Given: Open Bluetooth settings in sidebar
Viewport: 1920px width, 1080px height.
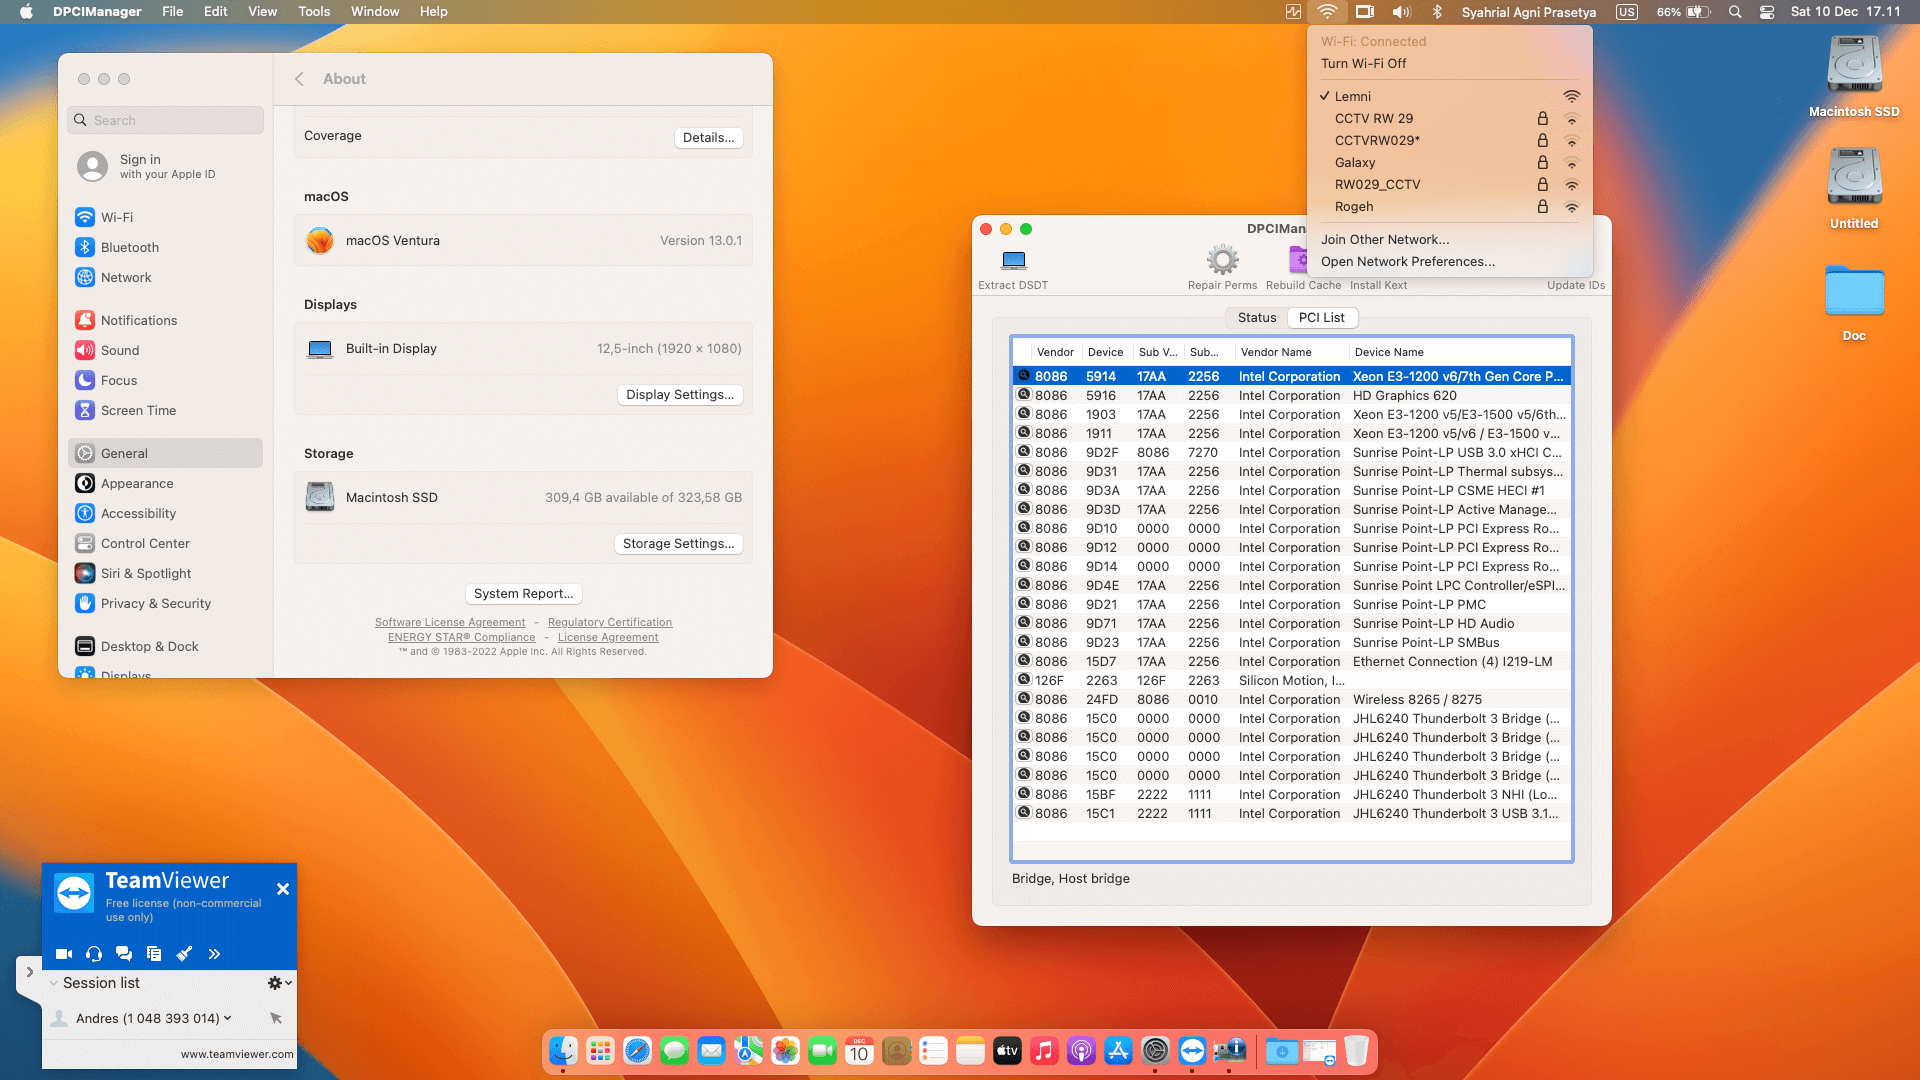Looking at the screenshot, I should click(x=129, y=248).
